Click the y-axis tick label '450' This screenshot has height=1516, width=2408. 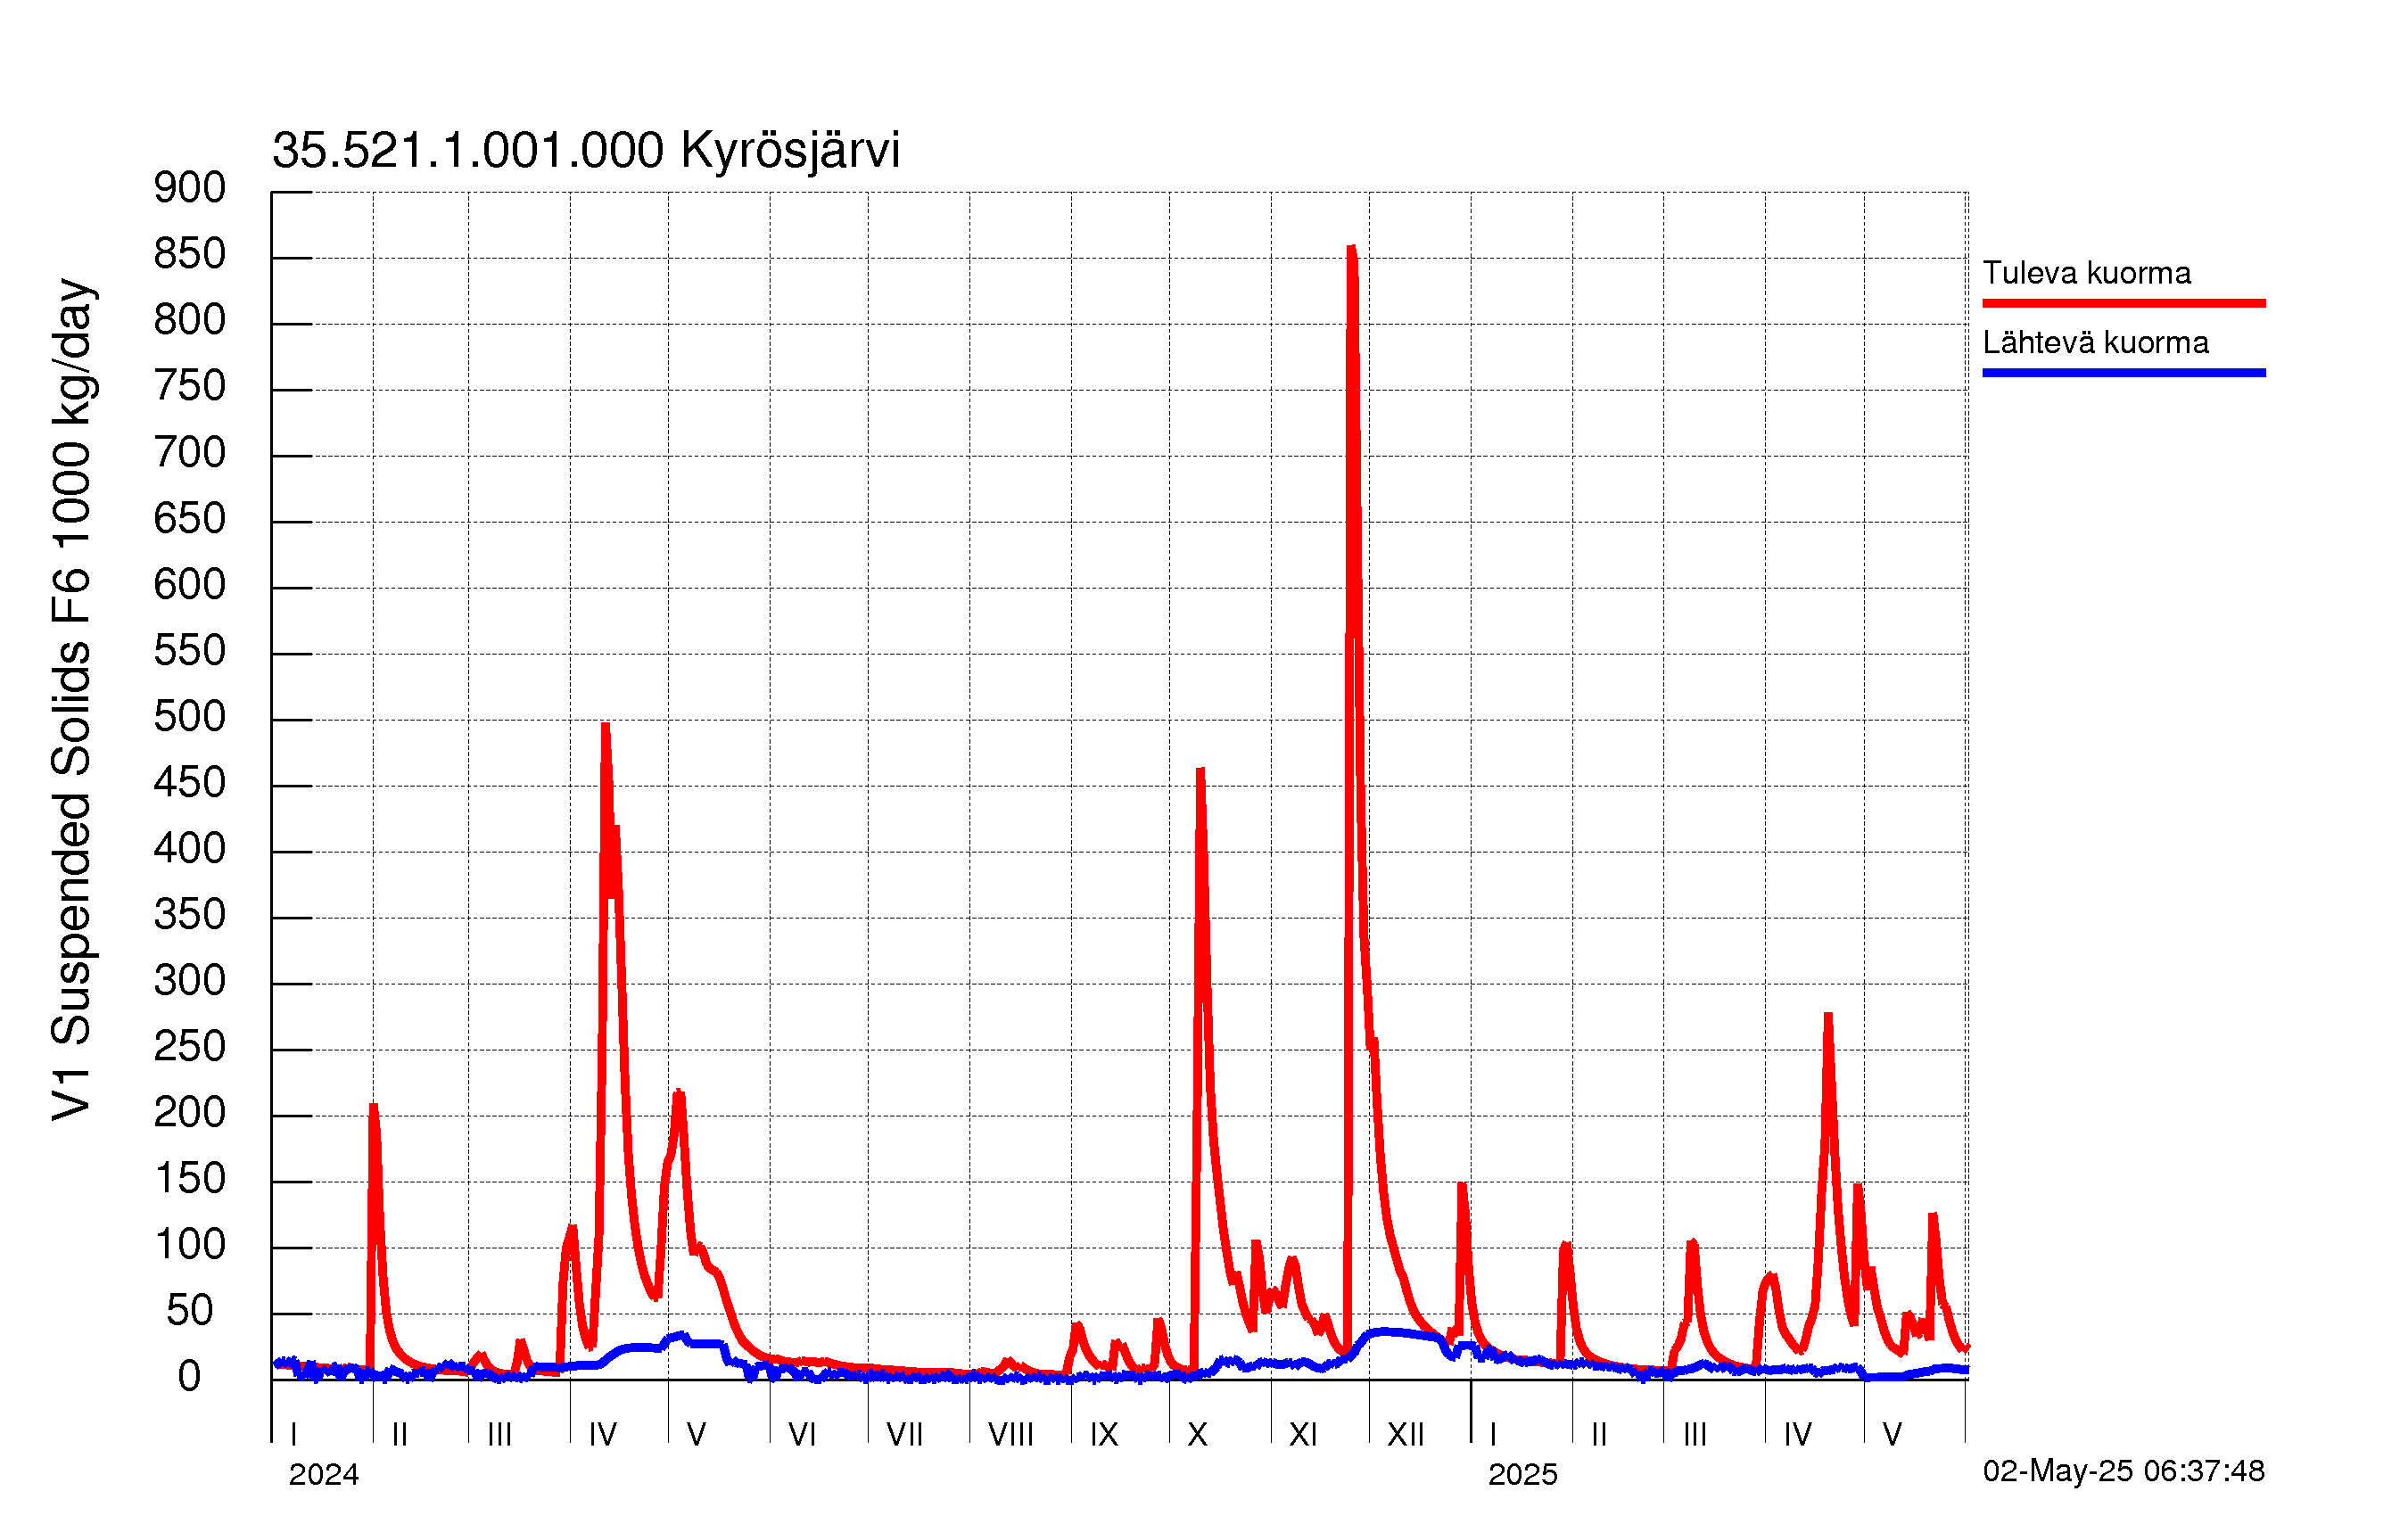(189, 783)
